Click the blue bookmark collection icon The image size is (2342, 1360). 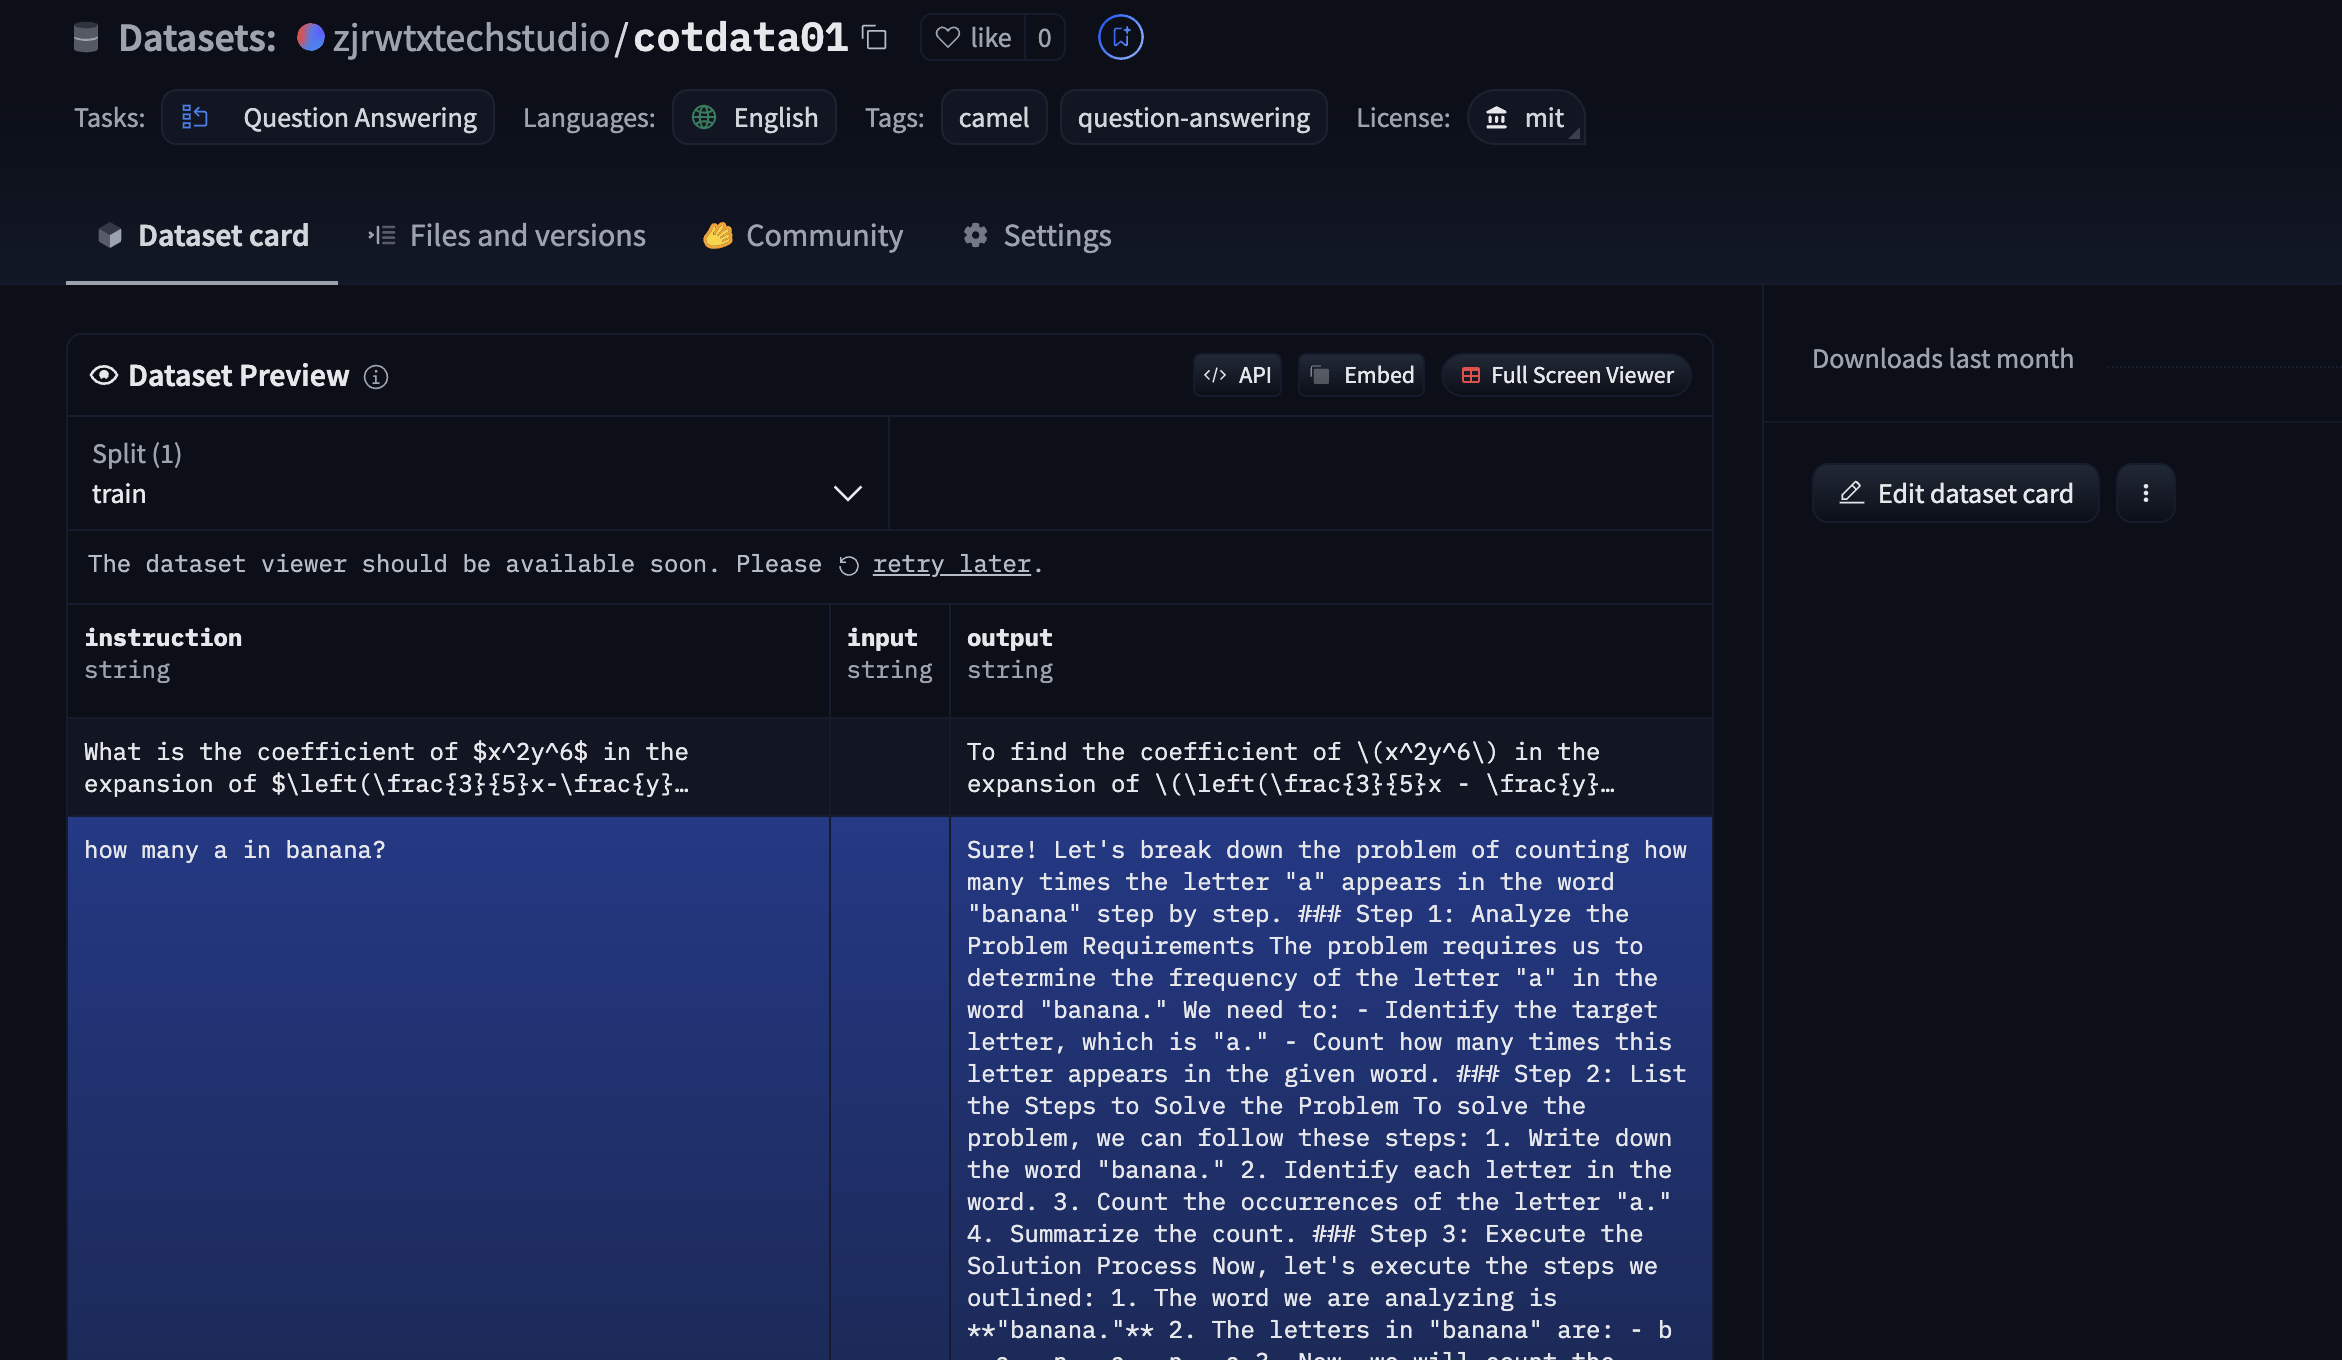coord(1120,38)
